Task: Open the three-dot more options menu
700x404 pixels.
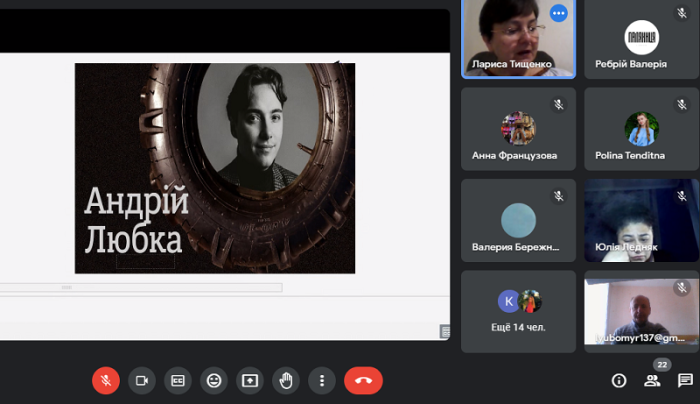Action: [x=321, y=380]
